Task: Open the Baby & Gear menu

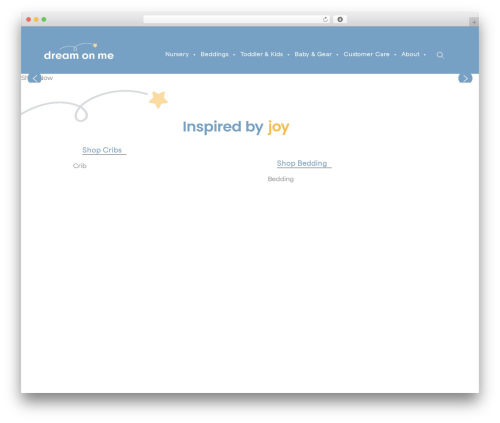Action: [313, 54]
